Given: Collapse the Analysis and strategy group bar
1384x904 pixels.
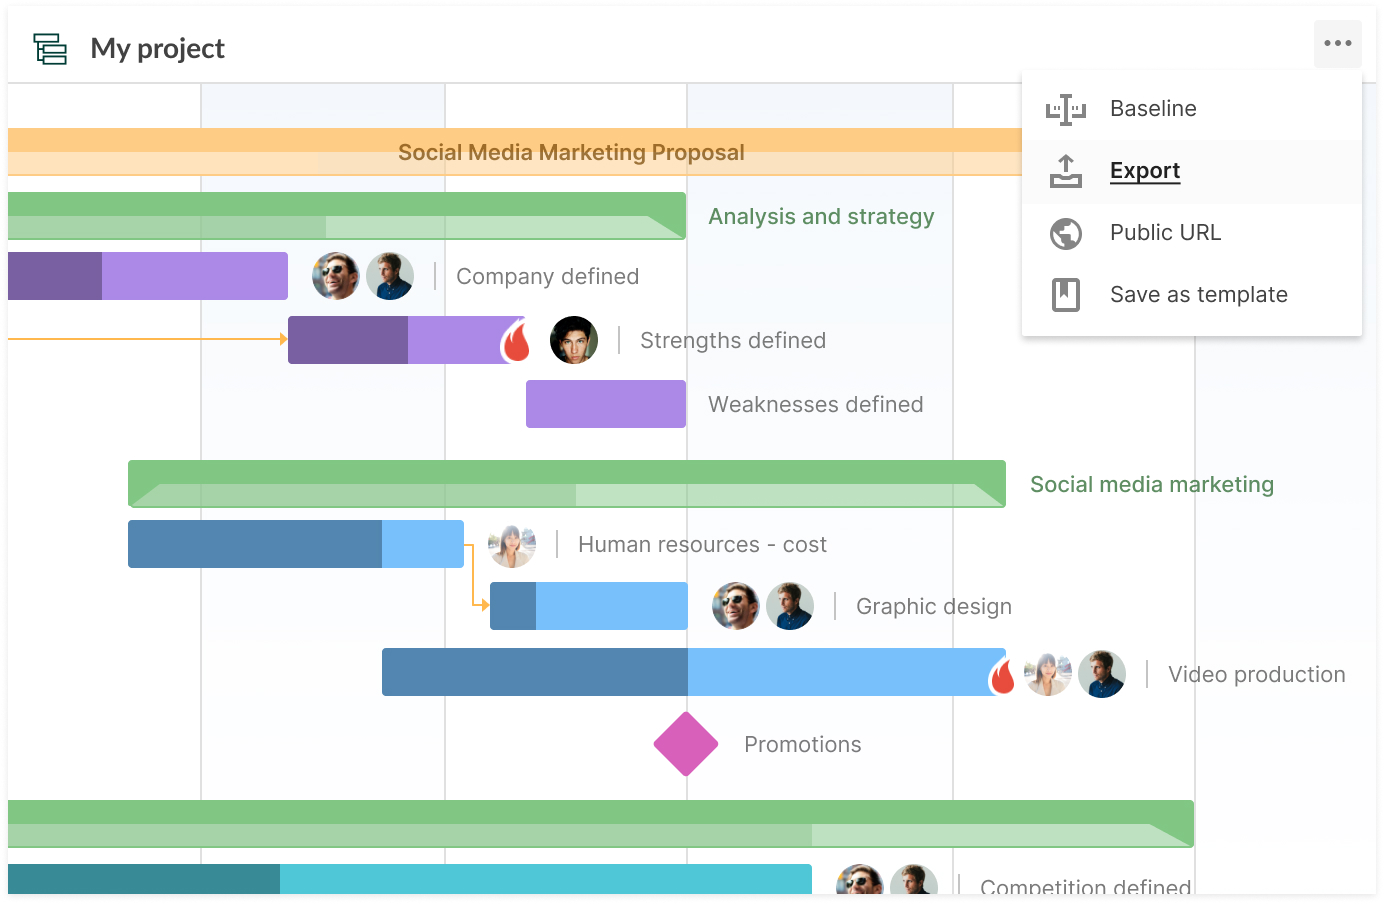Looking at the screenshot, I should [x=346, y=215].
